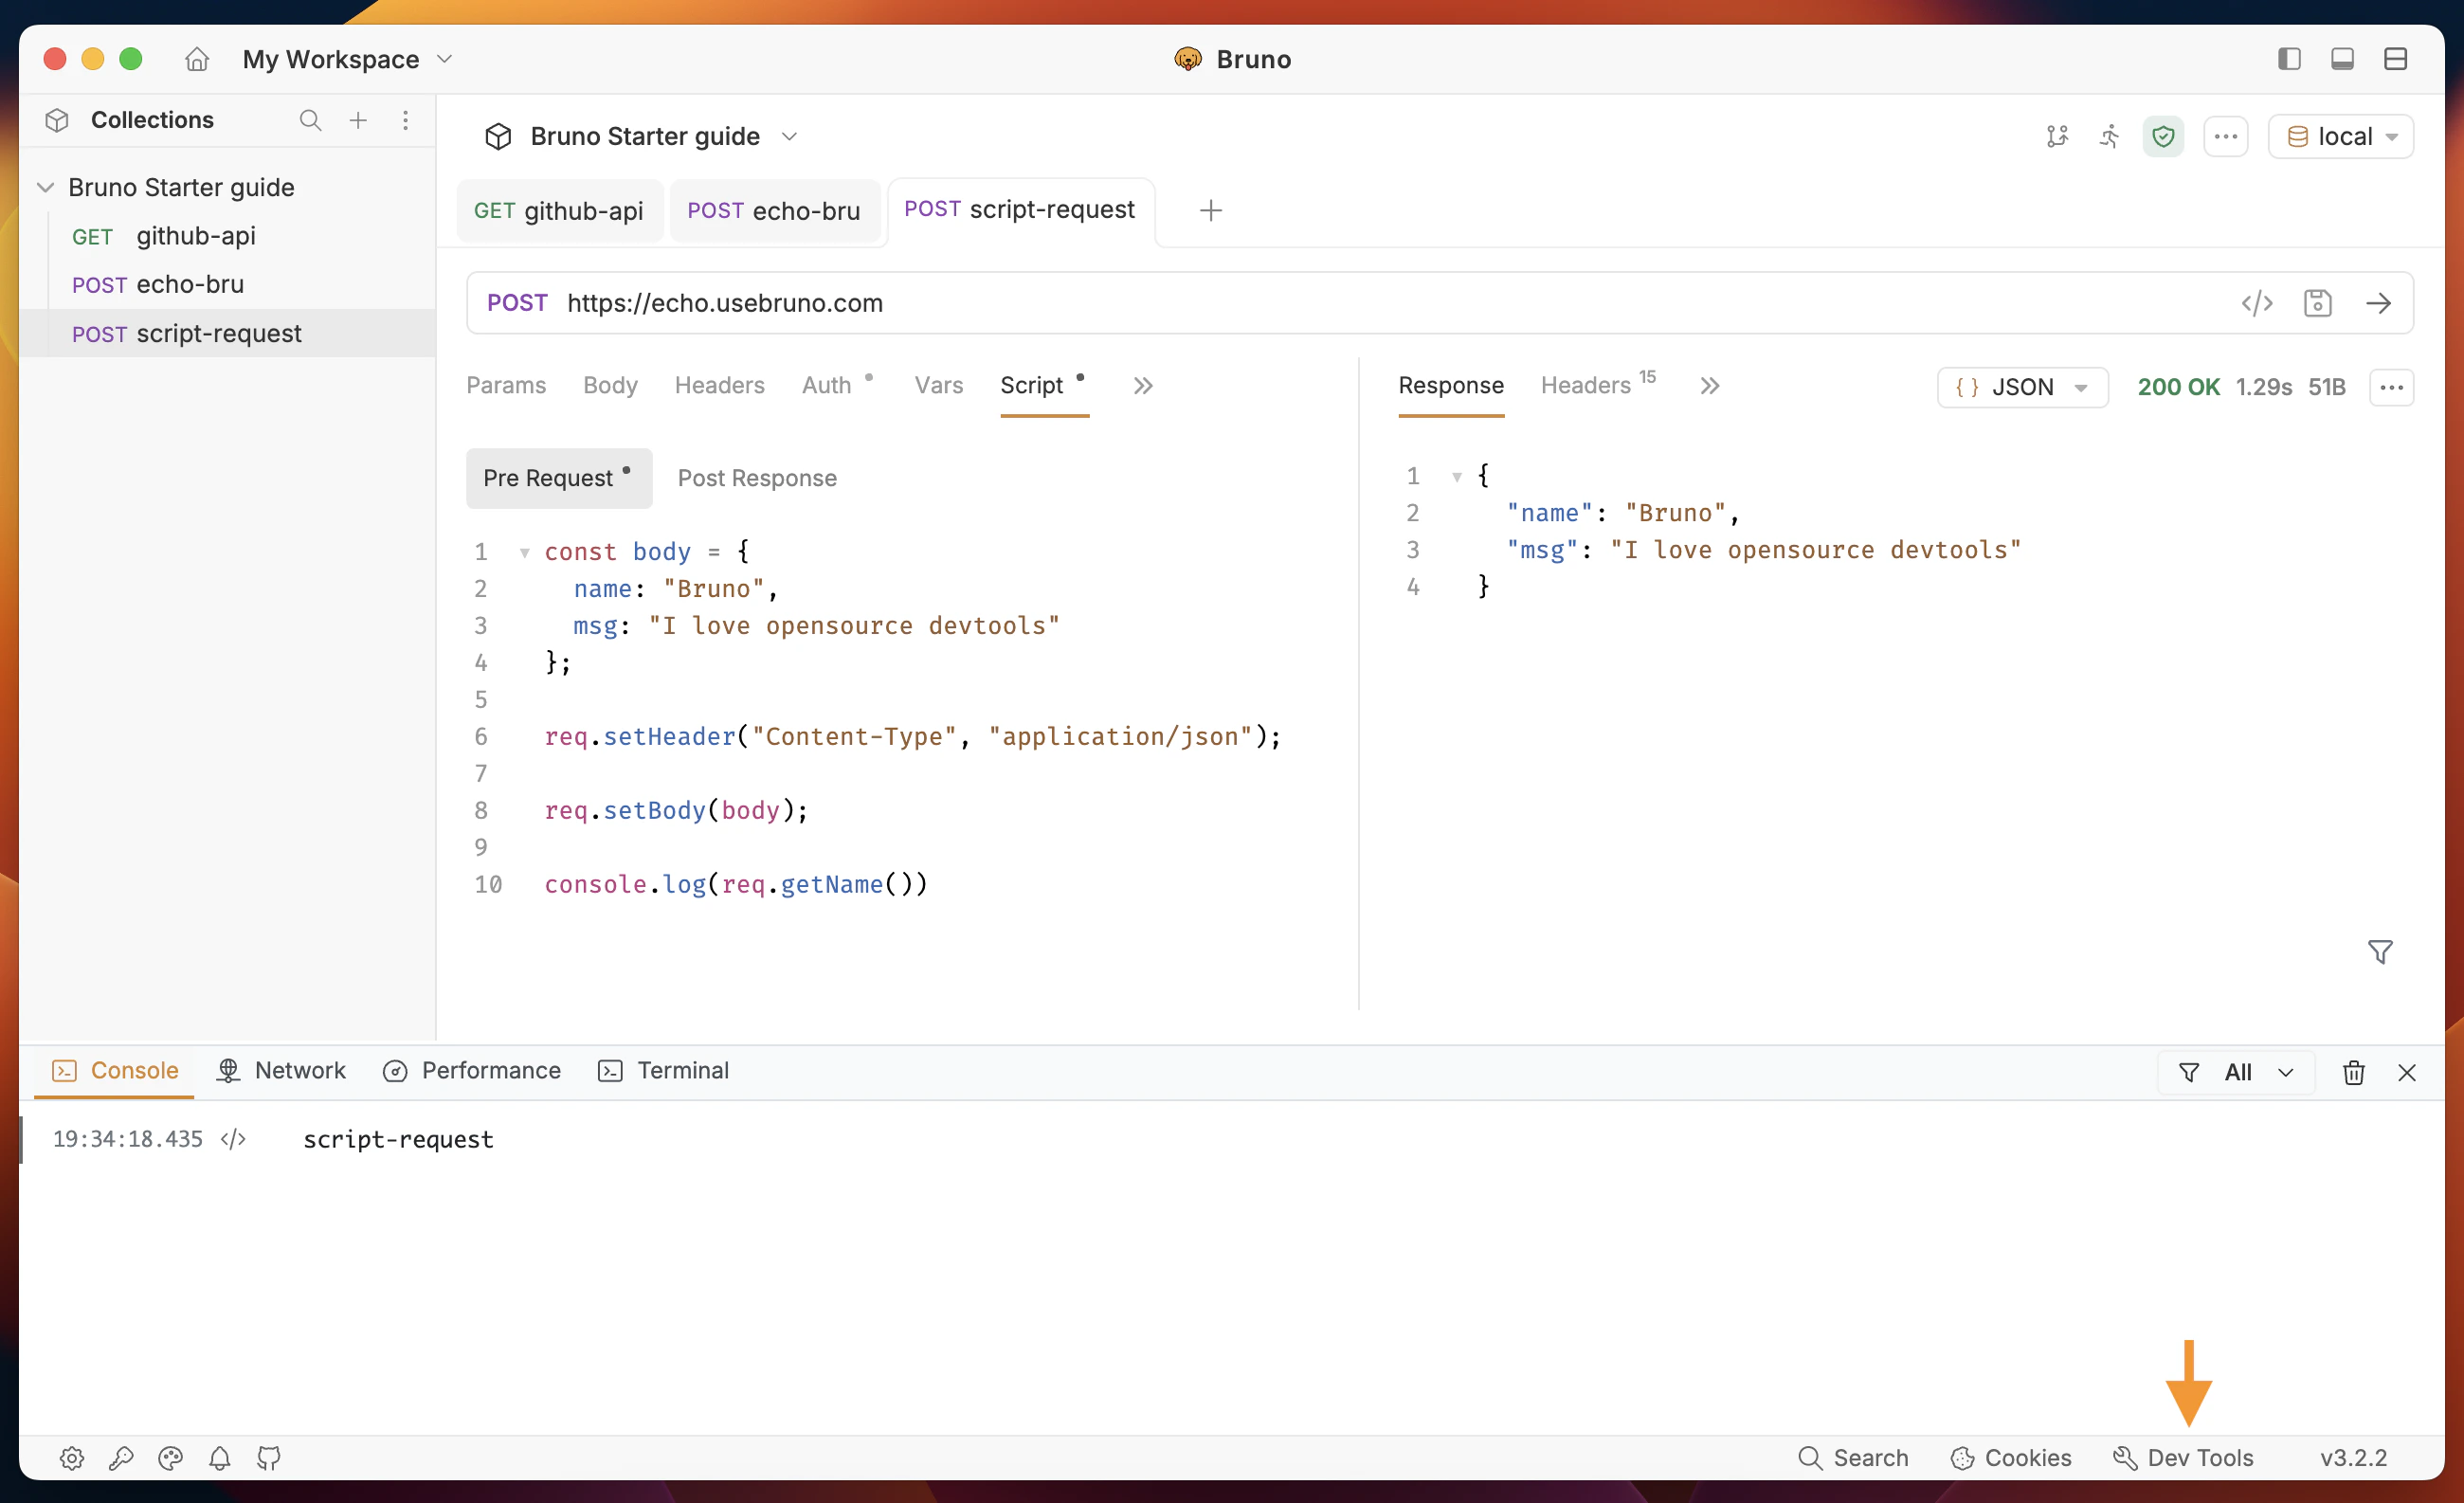Viewport: 2464px width, 1503px height.
Task: Send request with the arrow icon
Action: point(2378,303)
